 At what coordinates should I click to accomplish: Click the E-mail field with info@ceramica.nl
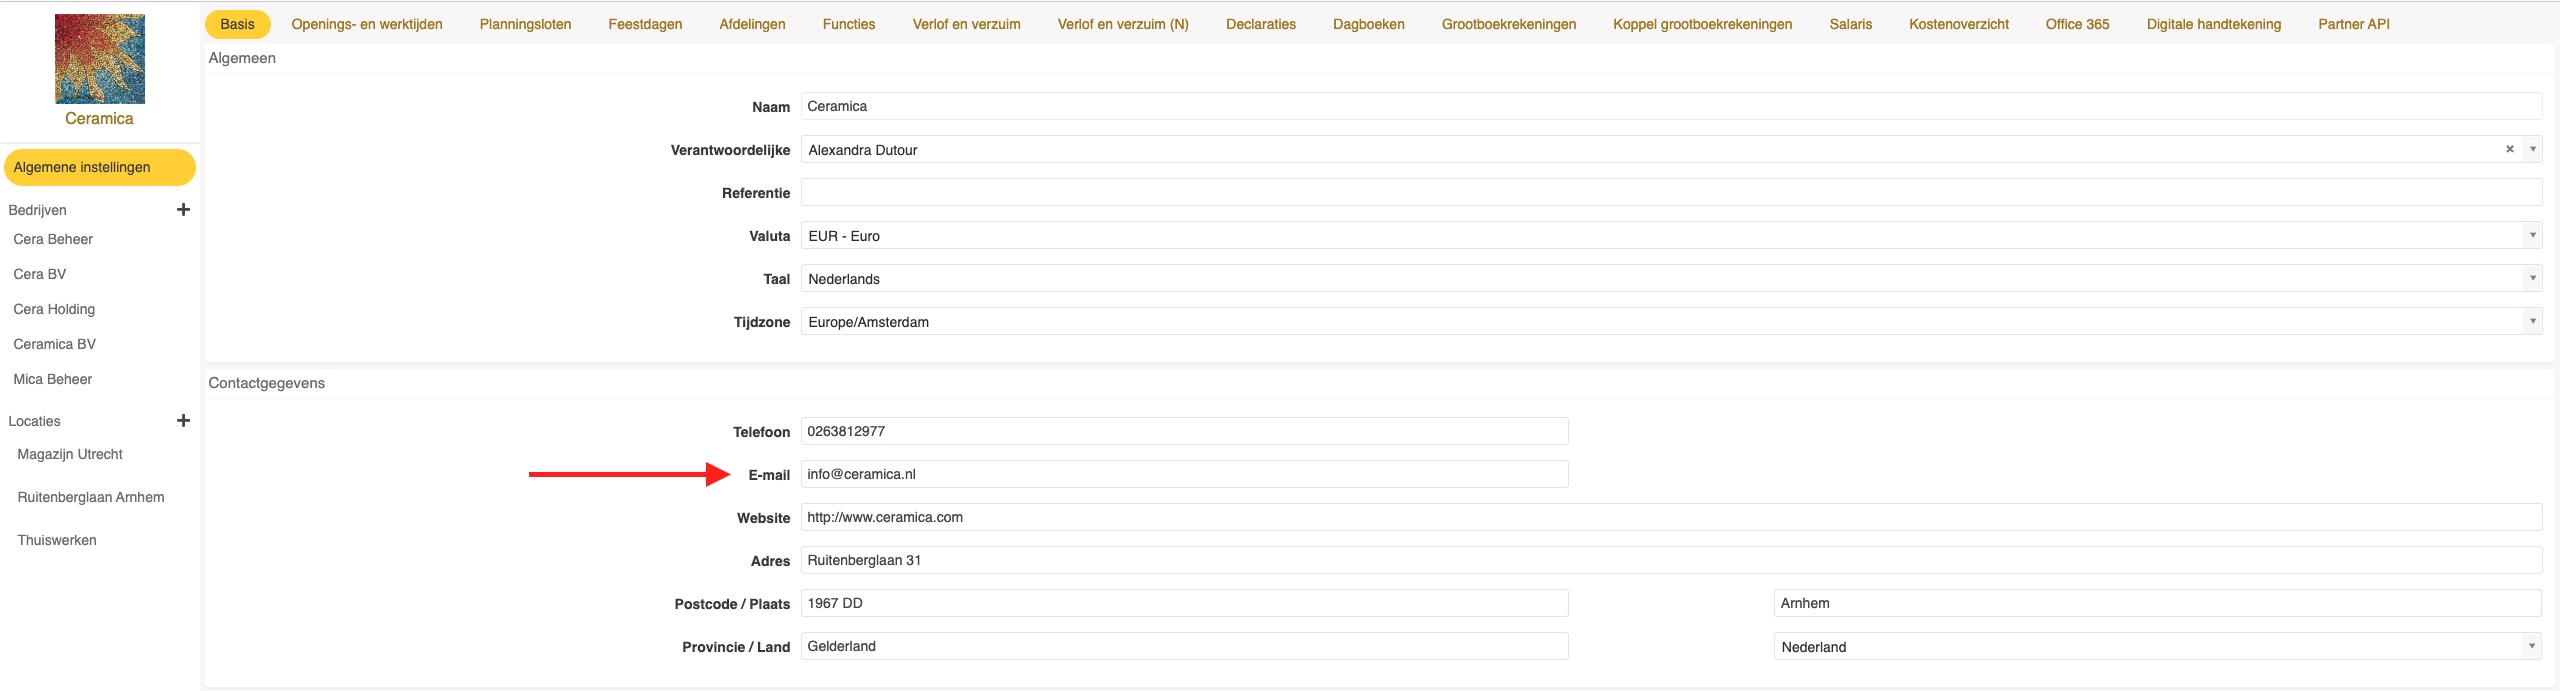[x=1184, y=474]
